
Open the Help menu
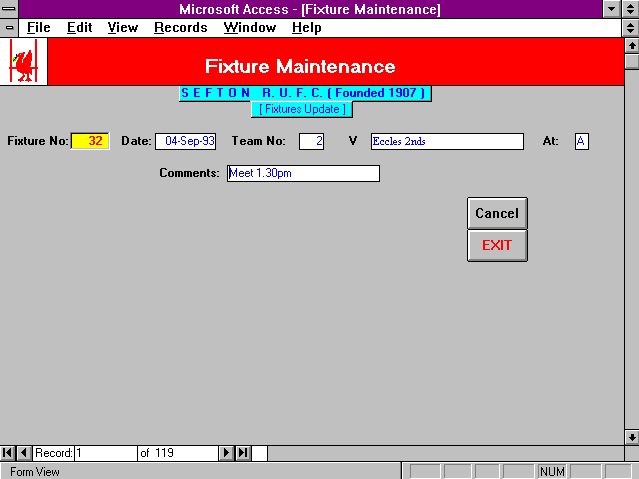point(306,28)
